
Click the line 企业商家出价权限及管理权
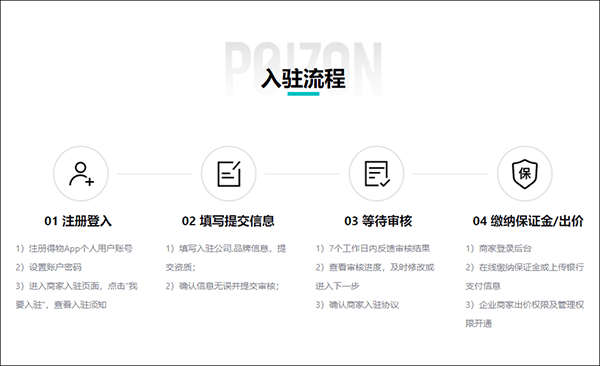coord(525,305)
